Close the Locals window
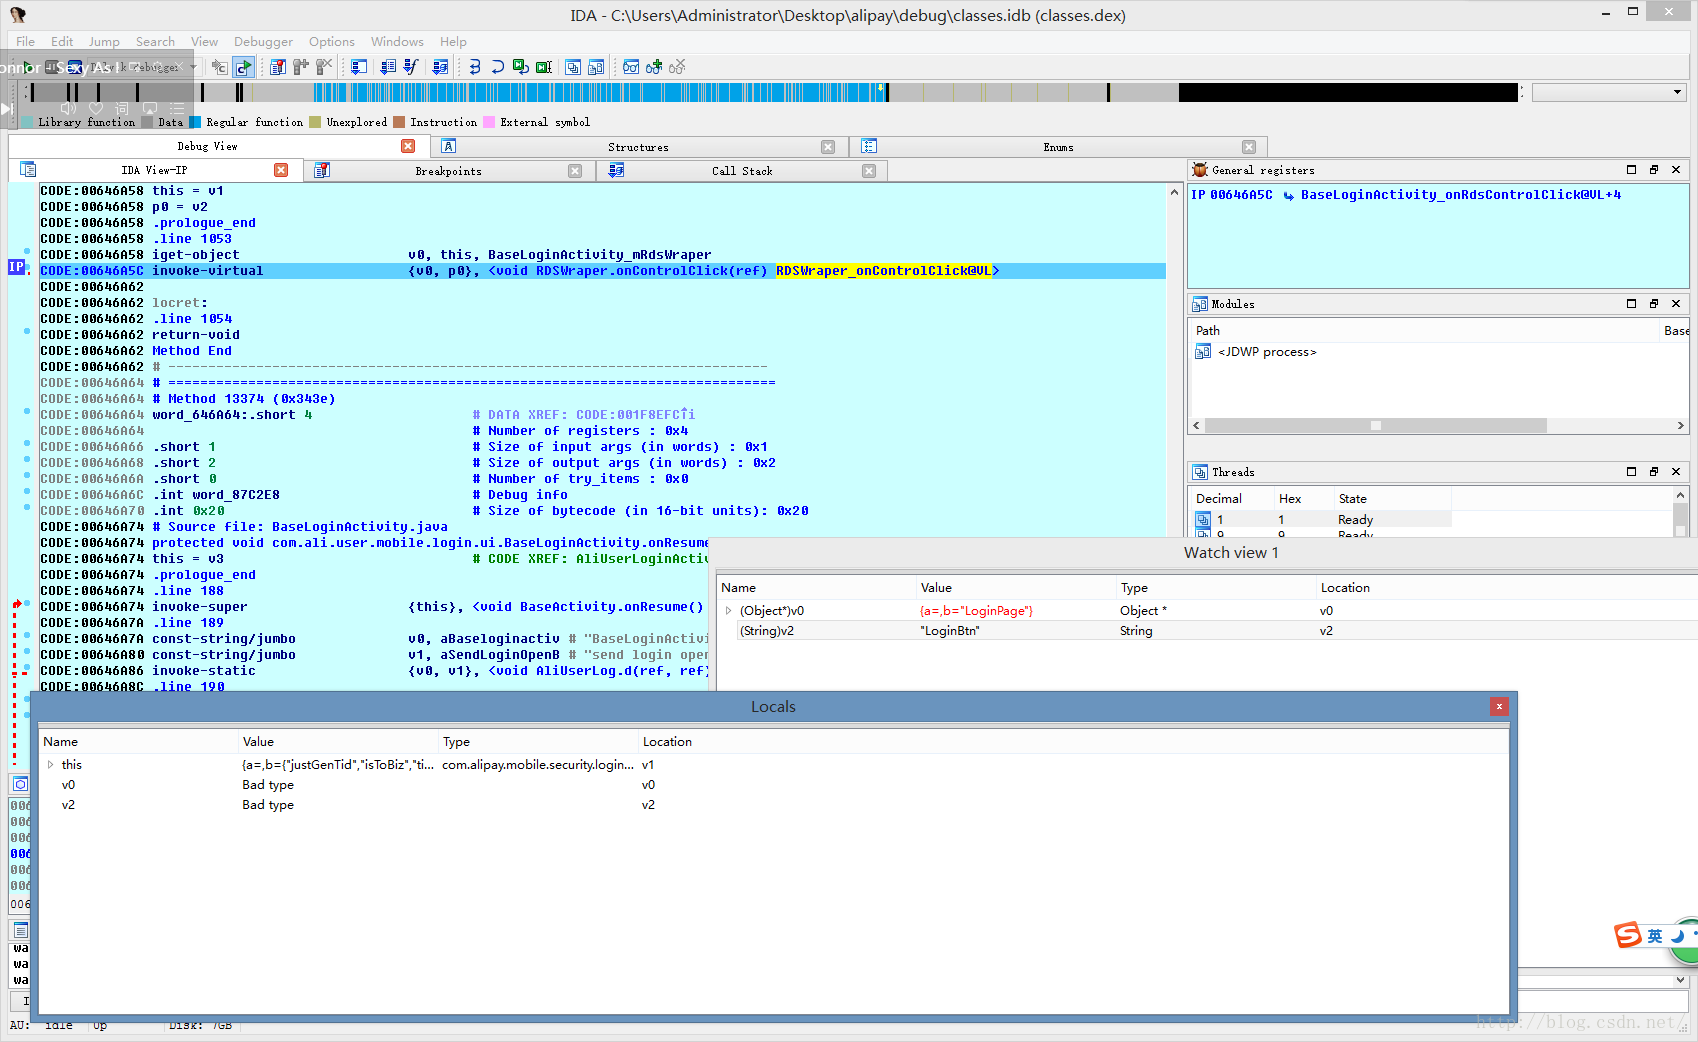 [1498, 707]
